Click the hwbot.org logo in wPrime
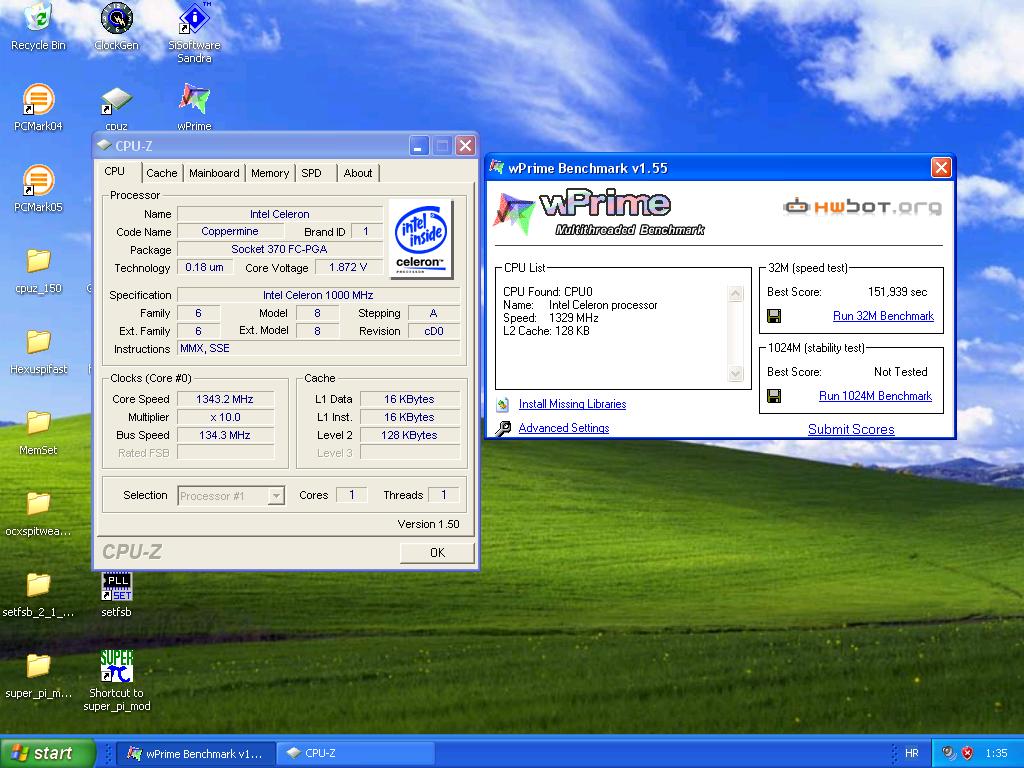The height and width of the screenshot is (768, 1024). tap(863, 207)
